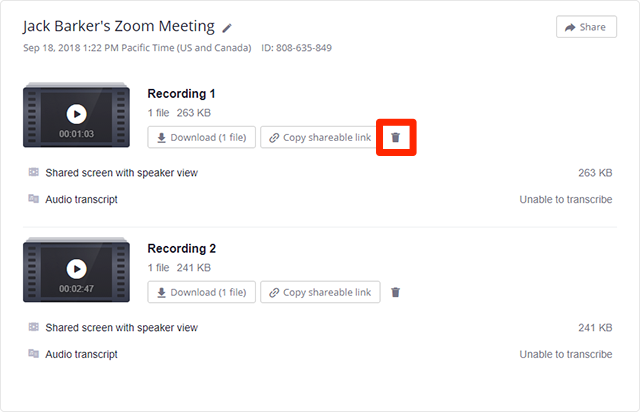Screen dimensions: 640x412
Task: Play Recording 2 video thumbnail
Action: [x=76, y=269]
